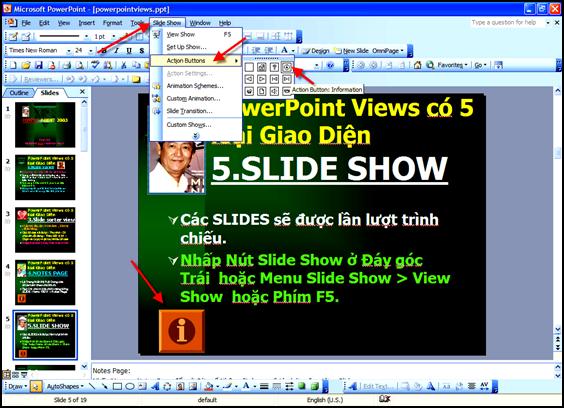
Task: Open the Action Buttons submenu
Action: point(196,60)
